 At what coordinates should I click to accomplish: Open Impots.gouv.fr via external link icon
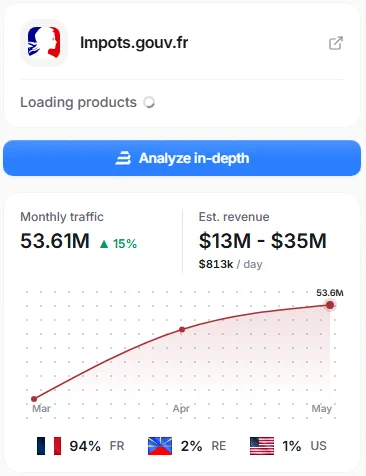[336, 43]
